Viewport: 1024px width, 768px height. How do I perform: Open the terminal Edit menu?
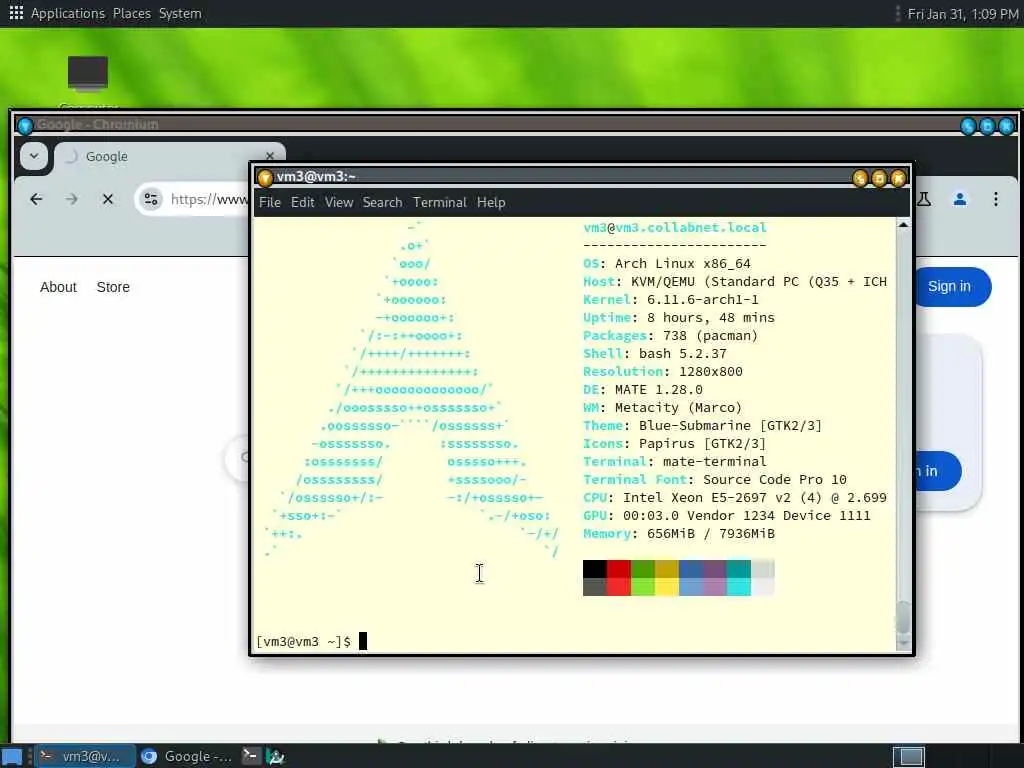pyautogui.click(x=302, y=202)
